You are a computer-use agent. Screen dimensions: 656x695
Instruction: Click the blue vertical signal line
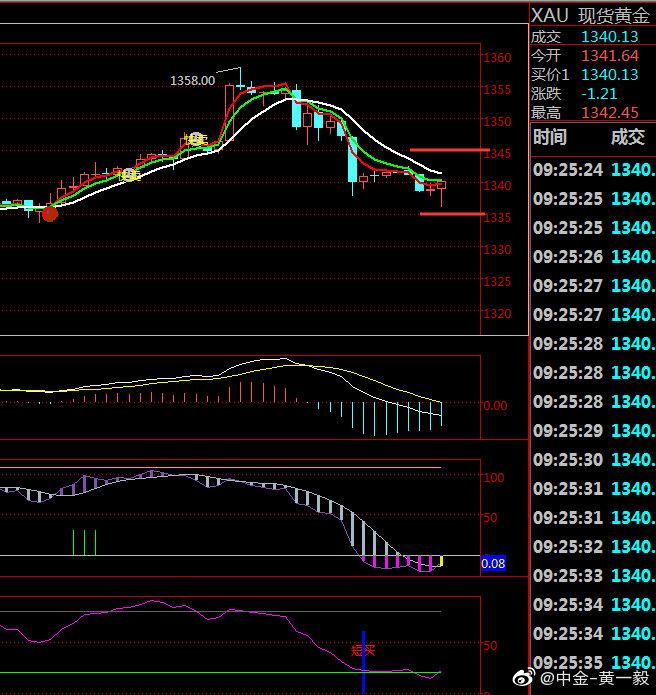tap(364, 661)
